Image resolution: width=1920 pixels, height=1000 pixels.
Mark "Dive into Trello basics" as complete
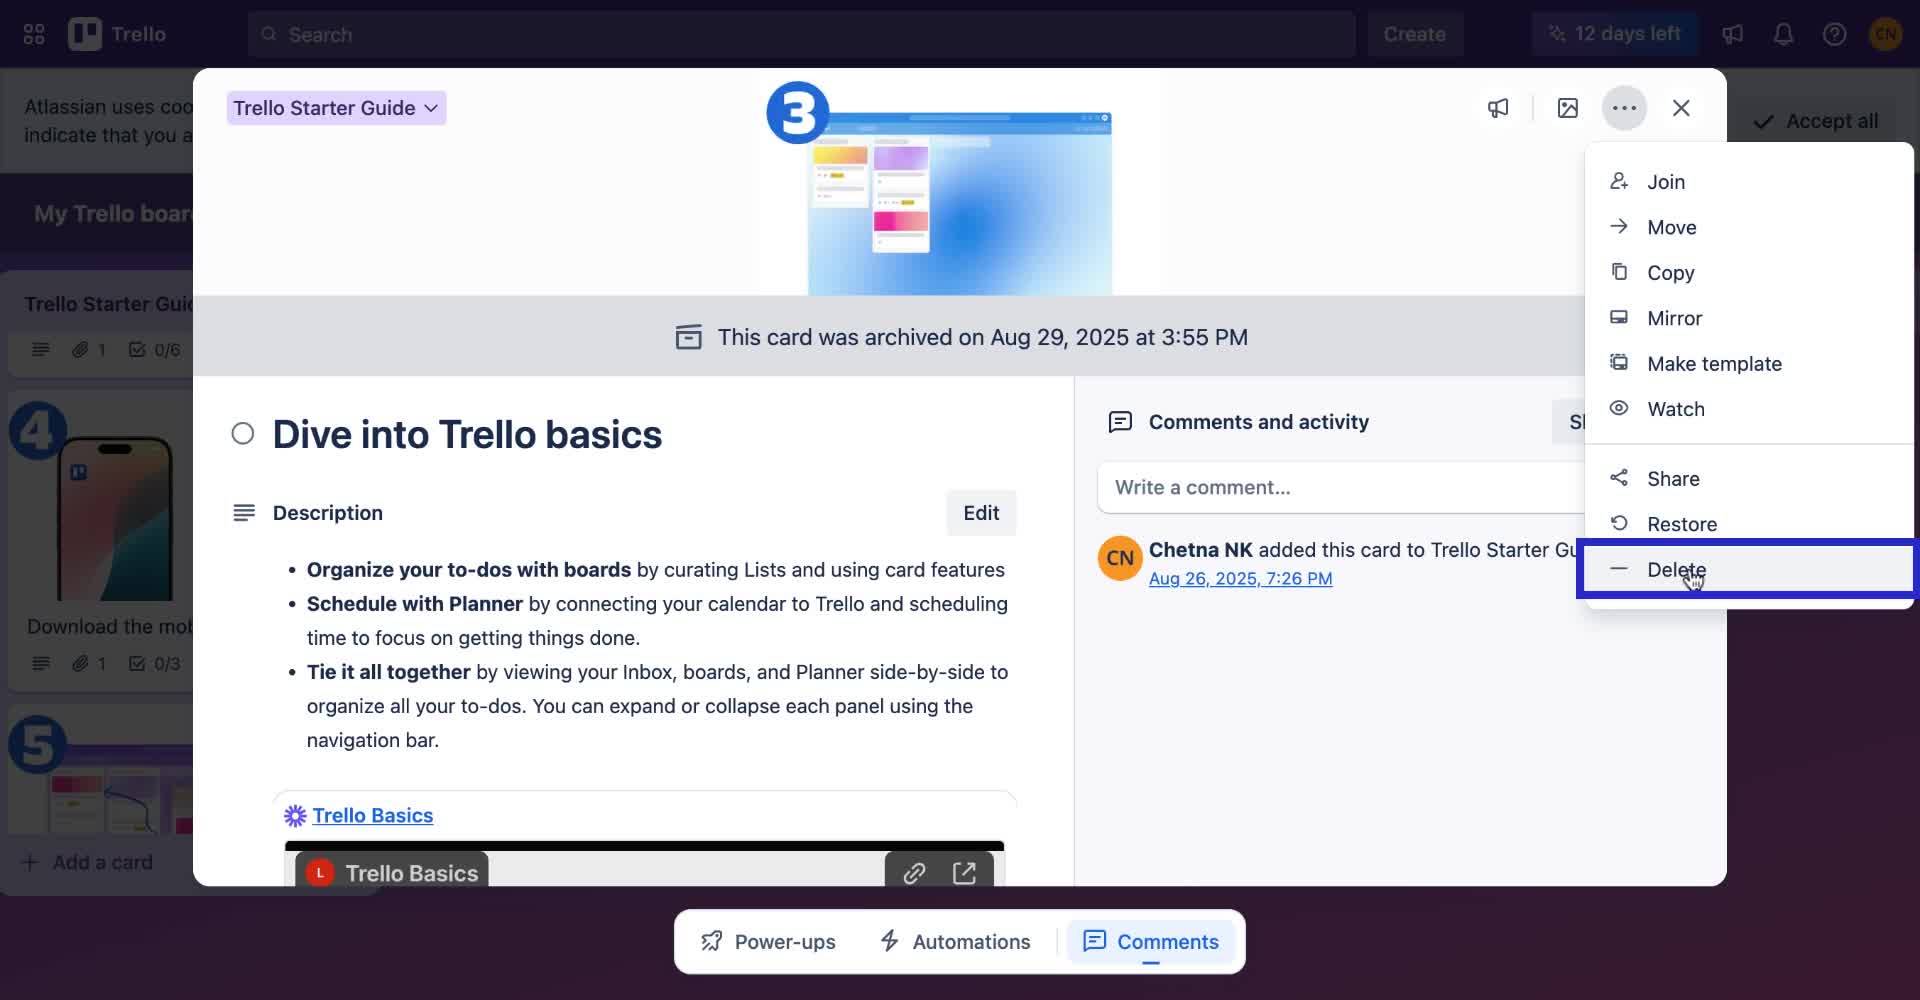(x=242, y=433)
